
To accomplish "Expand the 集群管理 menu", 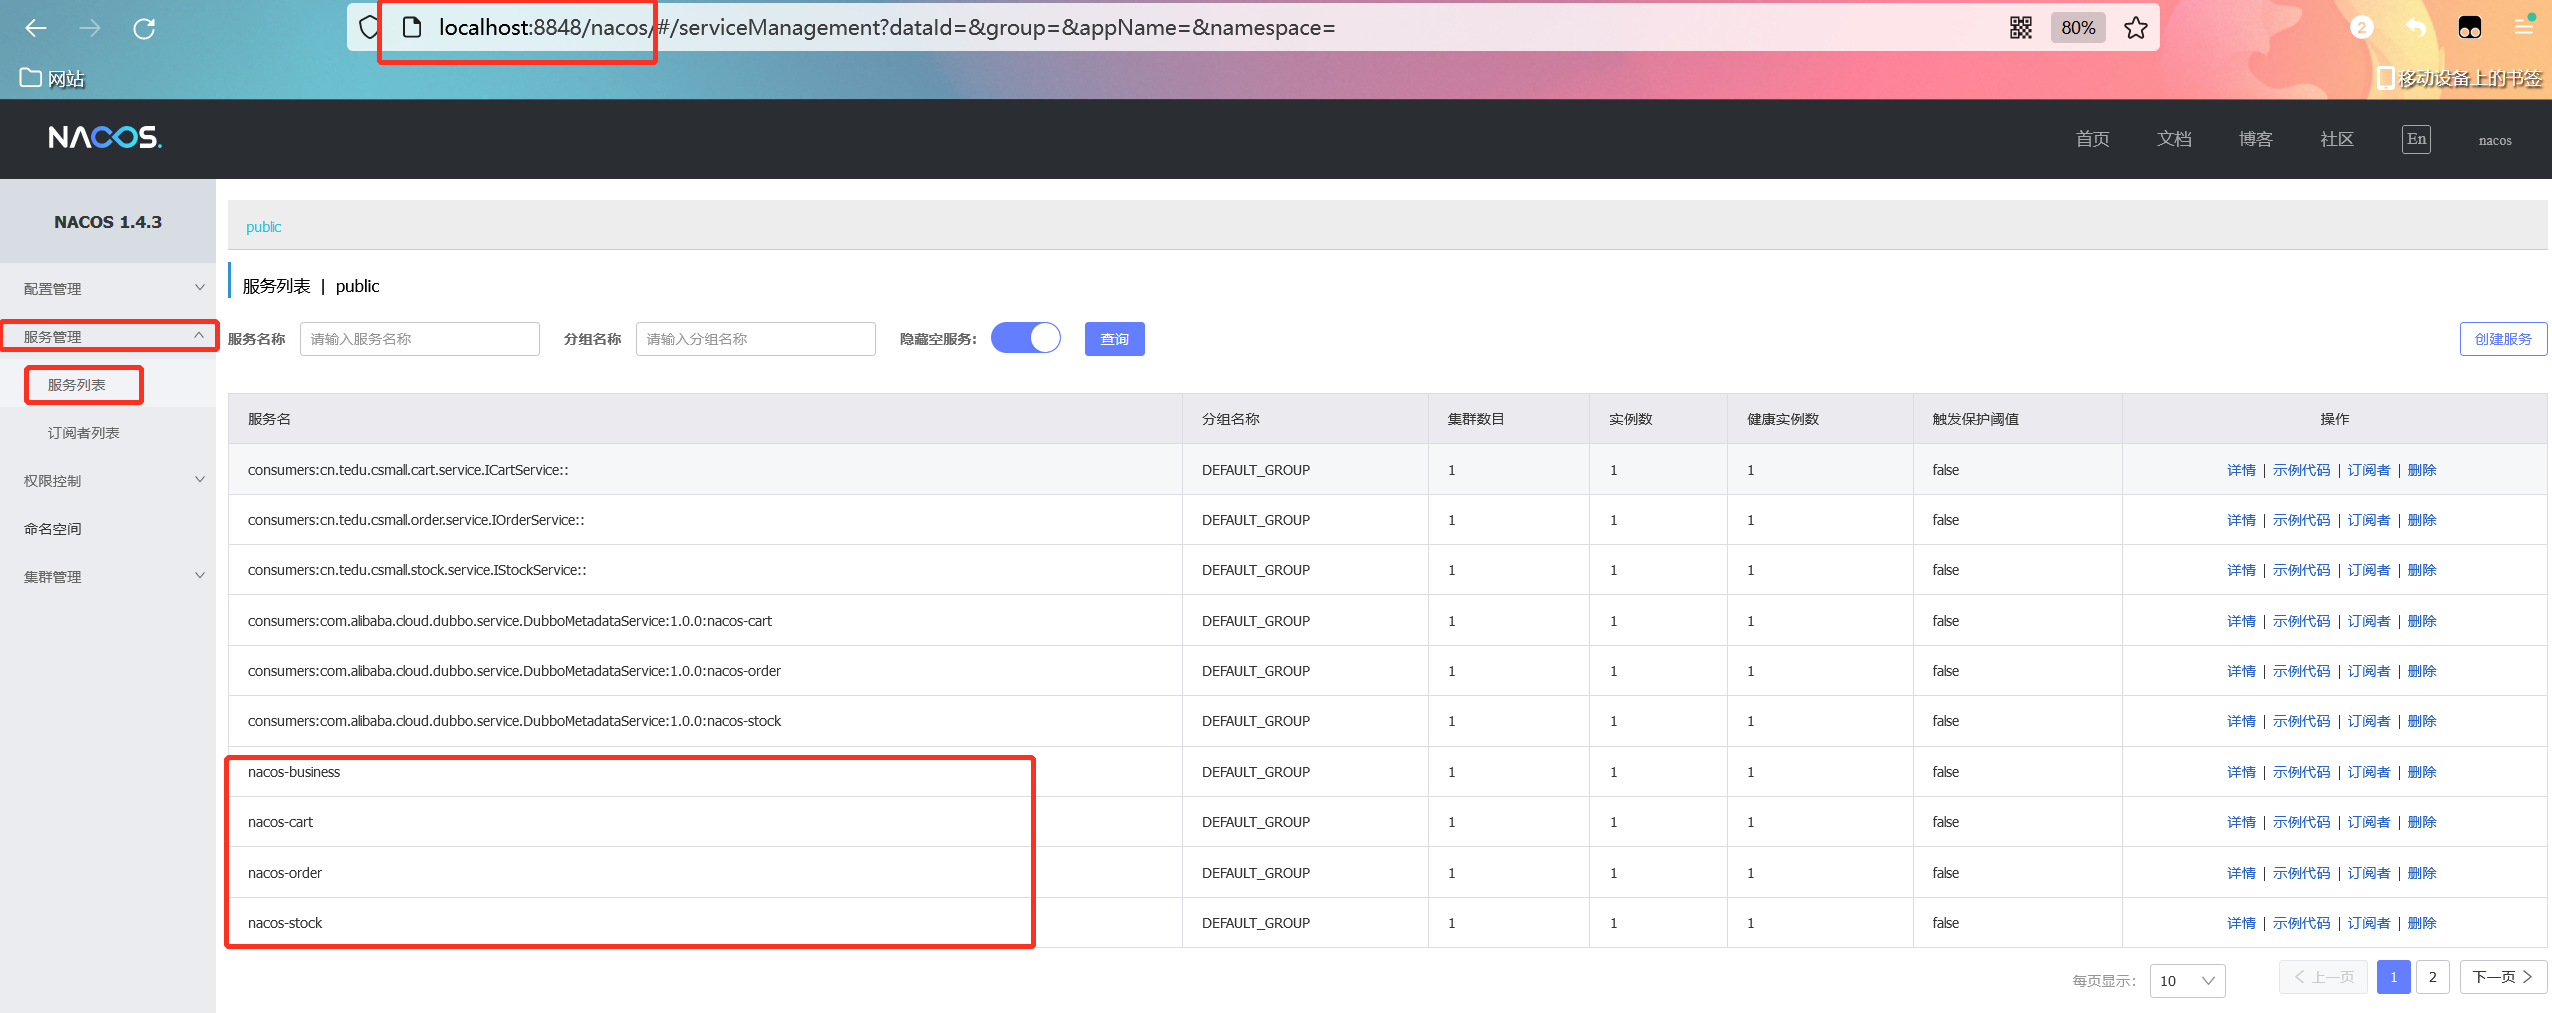I will (108, 576).
